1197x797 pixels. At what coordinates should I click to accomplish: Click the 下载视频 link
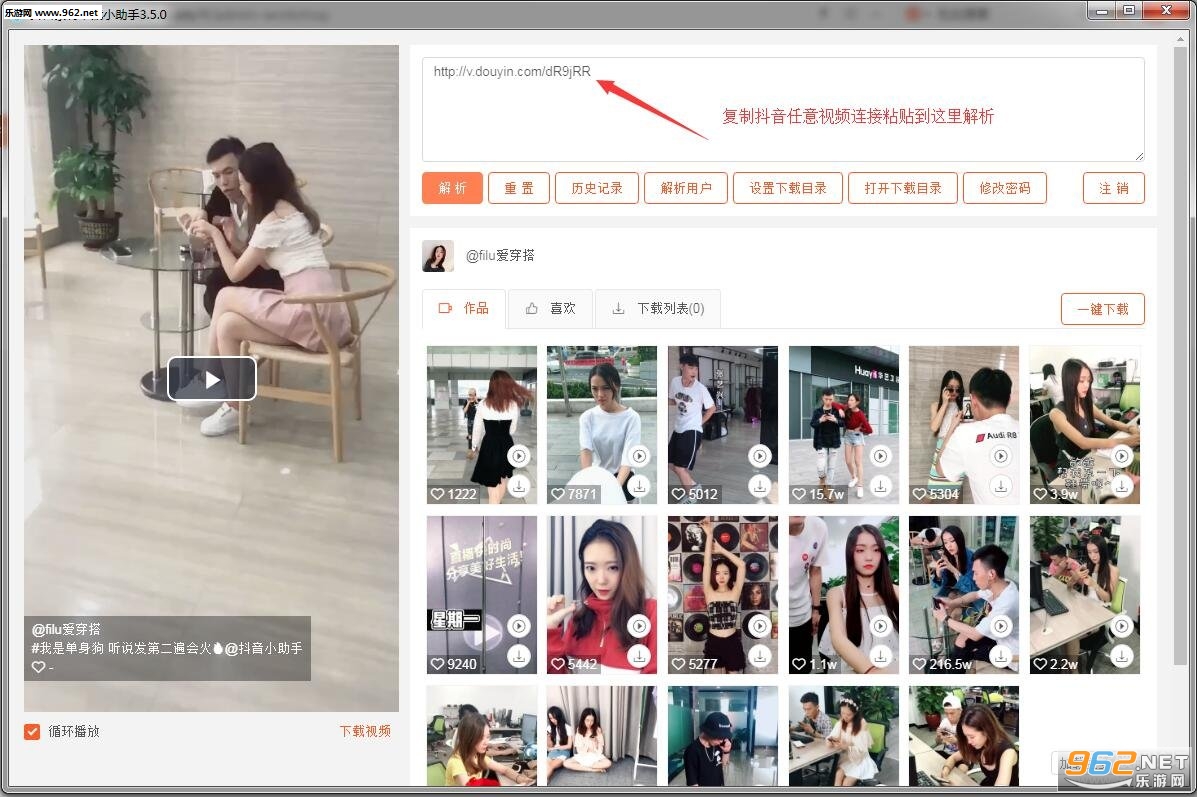coord(365,731)
